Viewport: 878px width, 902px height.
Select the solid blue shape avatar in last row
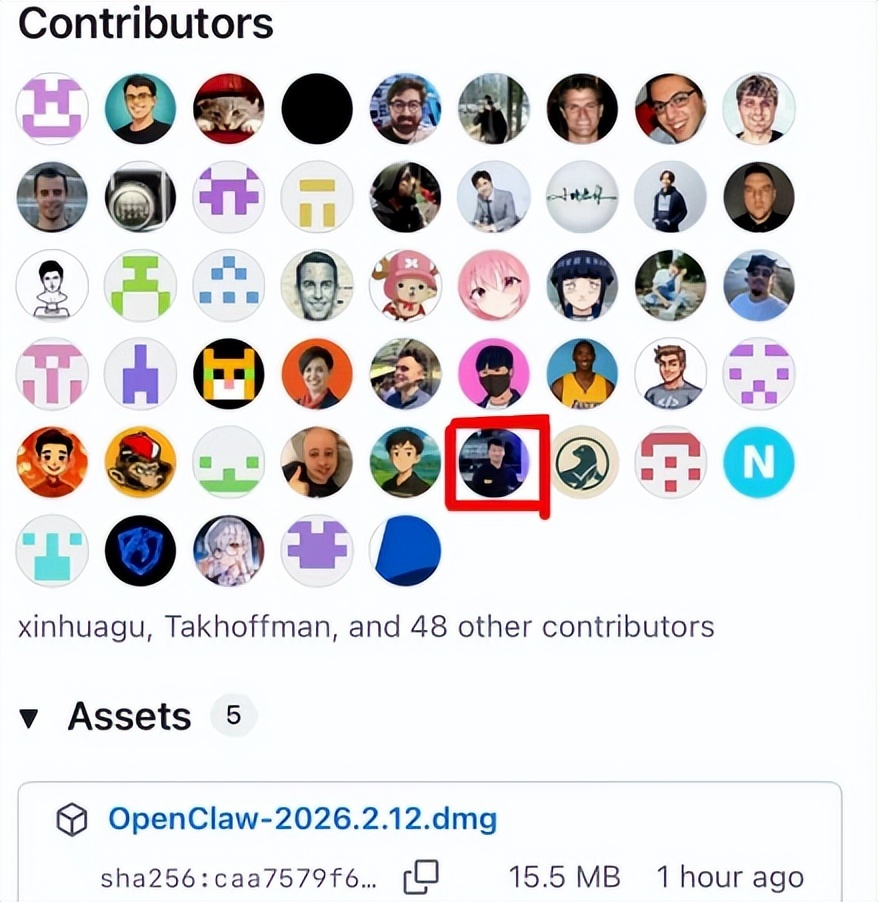coord(406,551)
